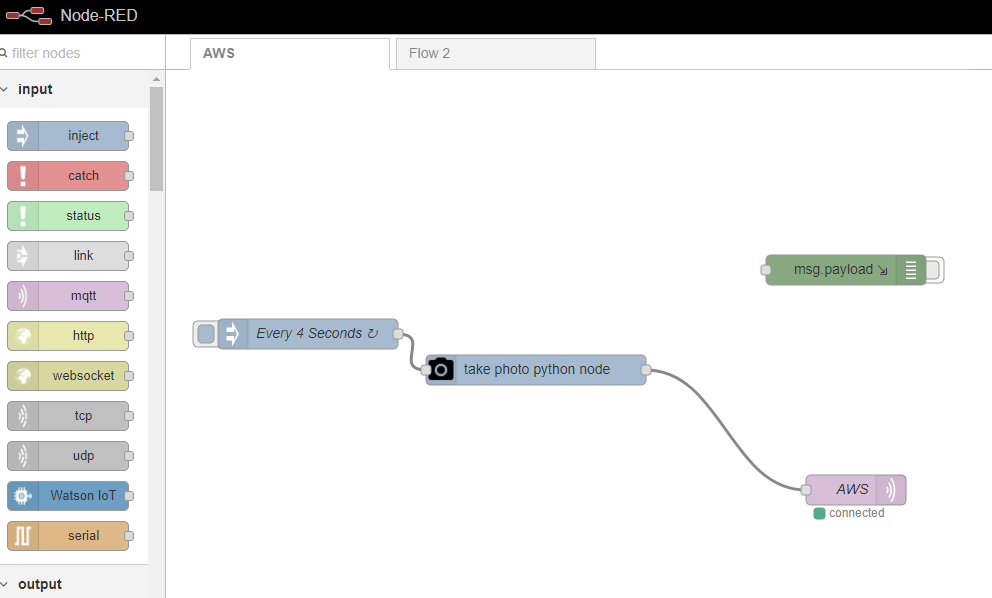Click the Node-RED title text

99,15
